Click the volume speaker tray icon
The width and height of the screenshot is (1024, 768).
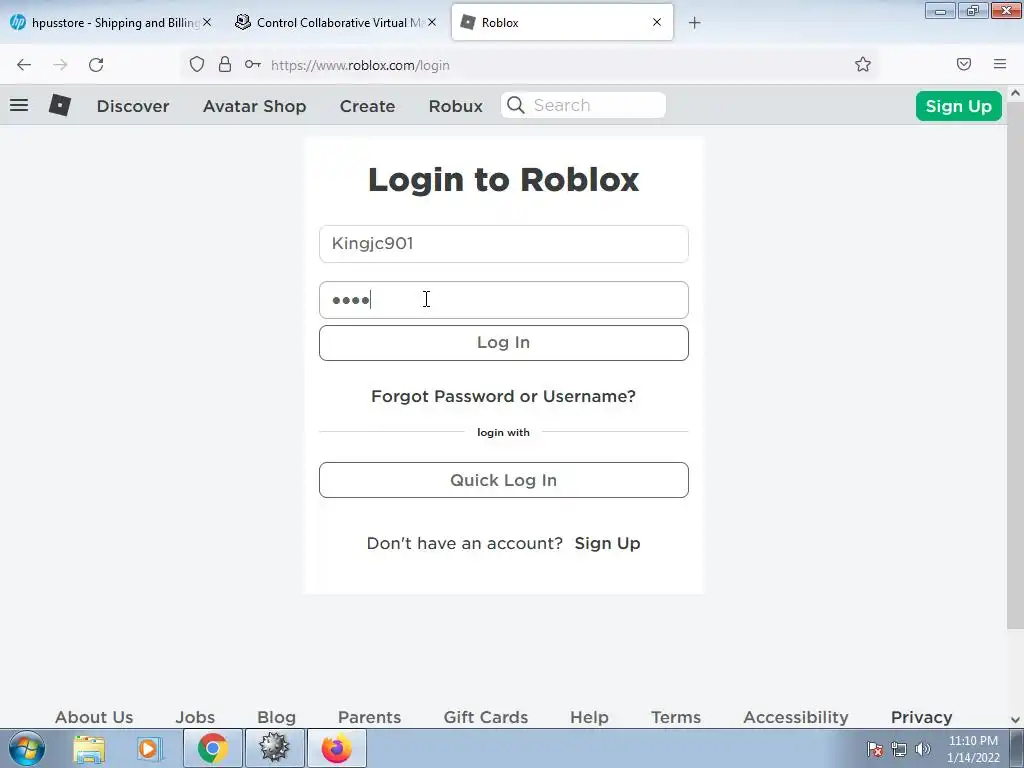(923, 749)
